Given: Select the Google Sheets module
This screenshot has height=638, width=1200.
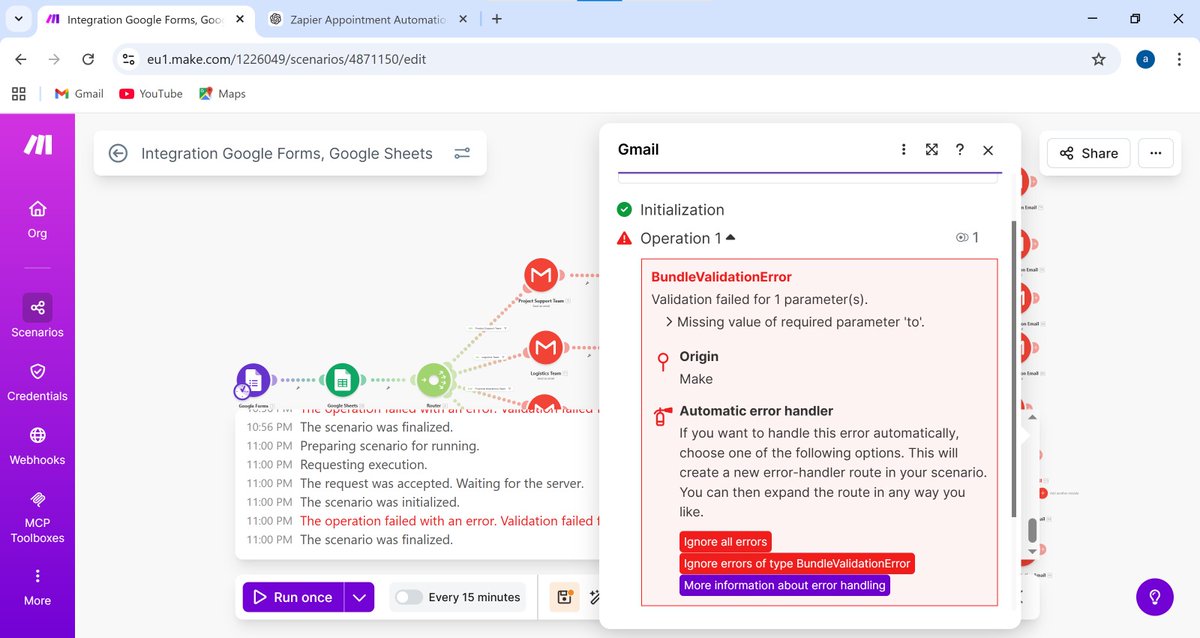Looking at the screenshot, I should pos(342,380).
